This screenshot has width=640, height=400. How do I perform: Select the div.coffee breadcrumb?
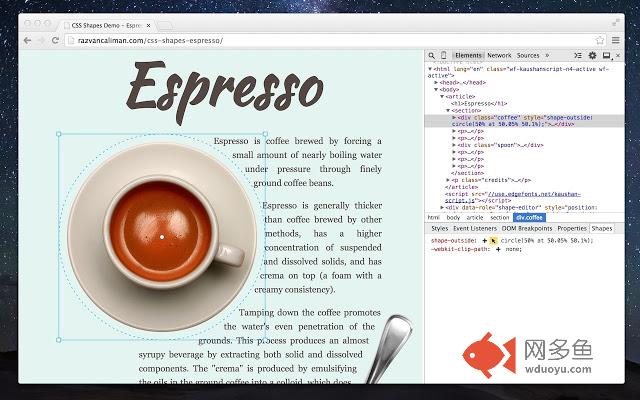pyautogui.click(x=529, y=218)
